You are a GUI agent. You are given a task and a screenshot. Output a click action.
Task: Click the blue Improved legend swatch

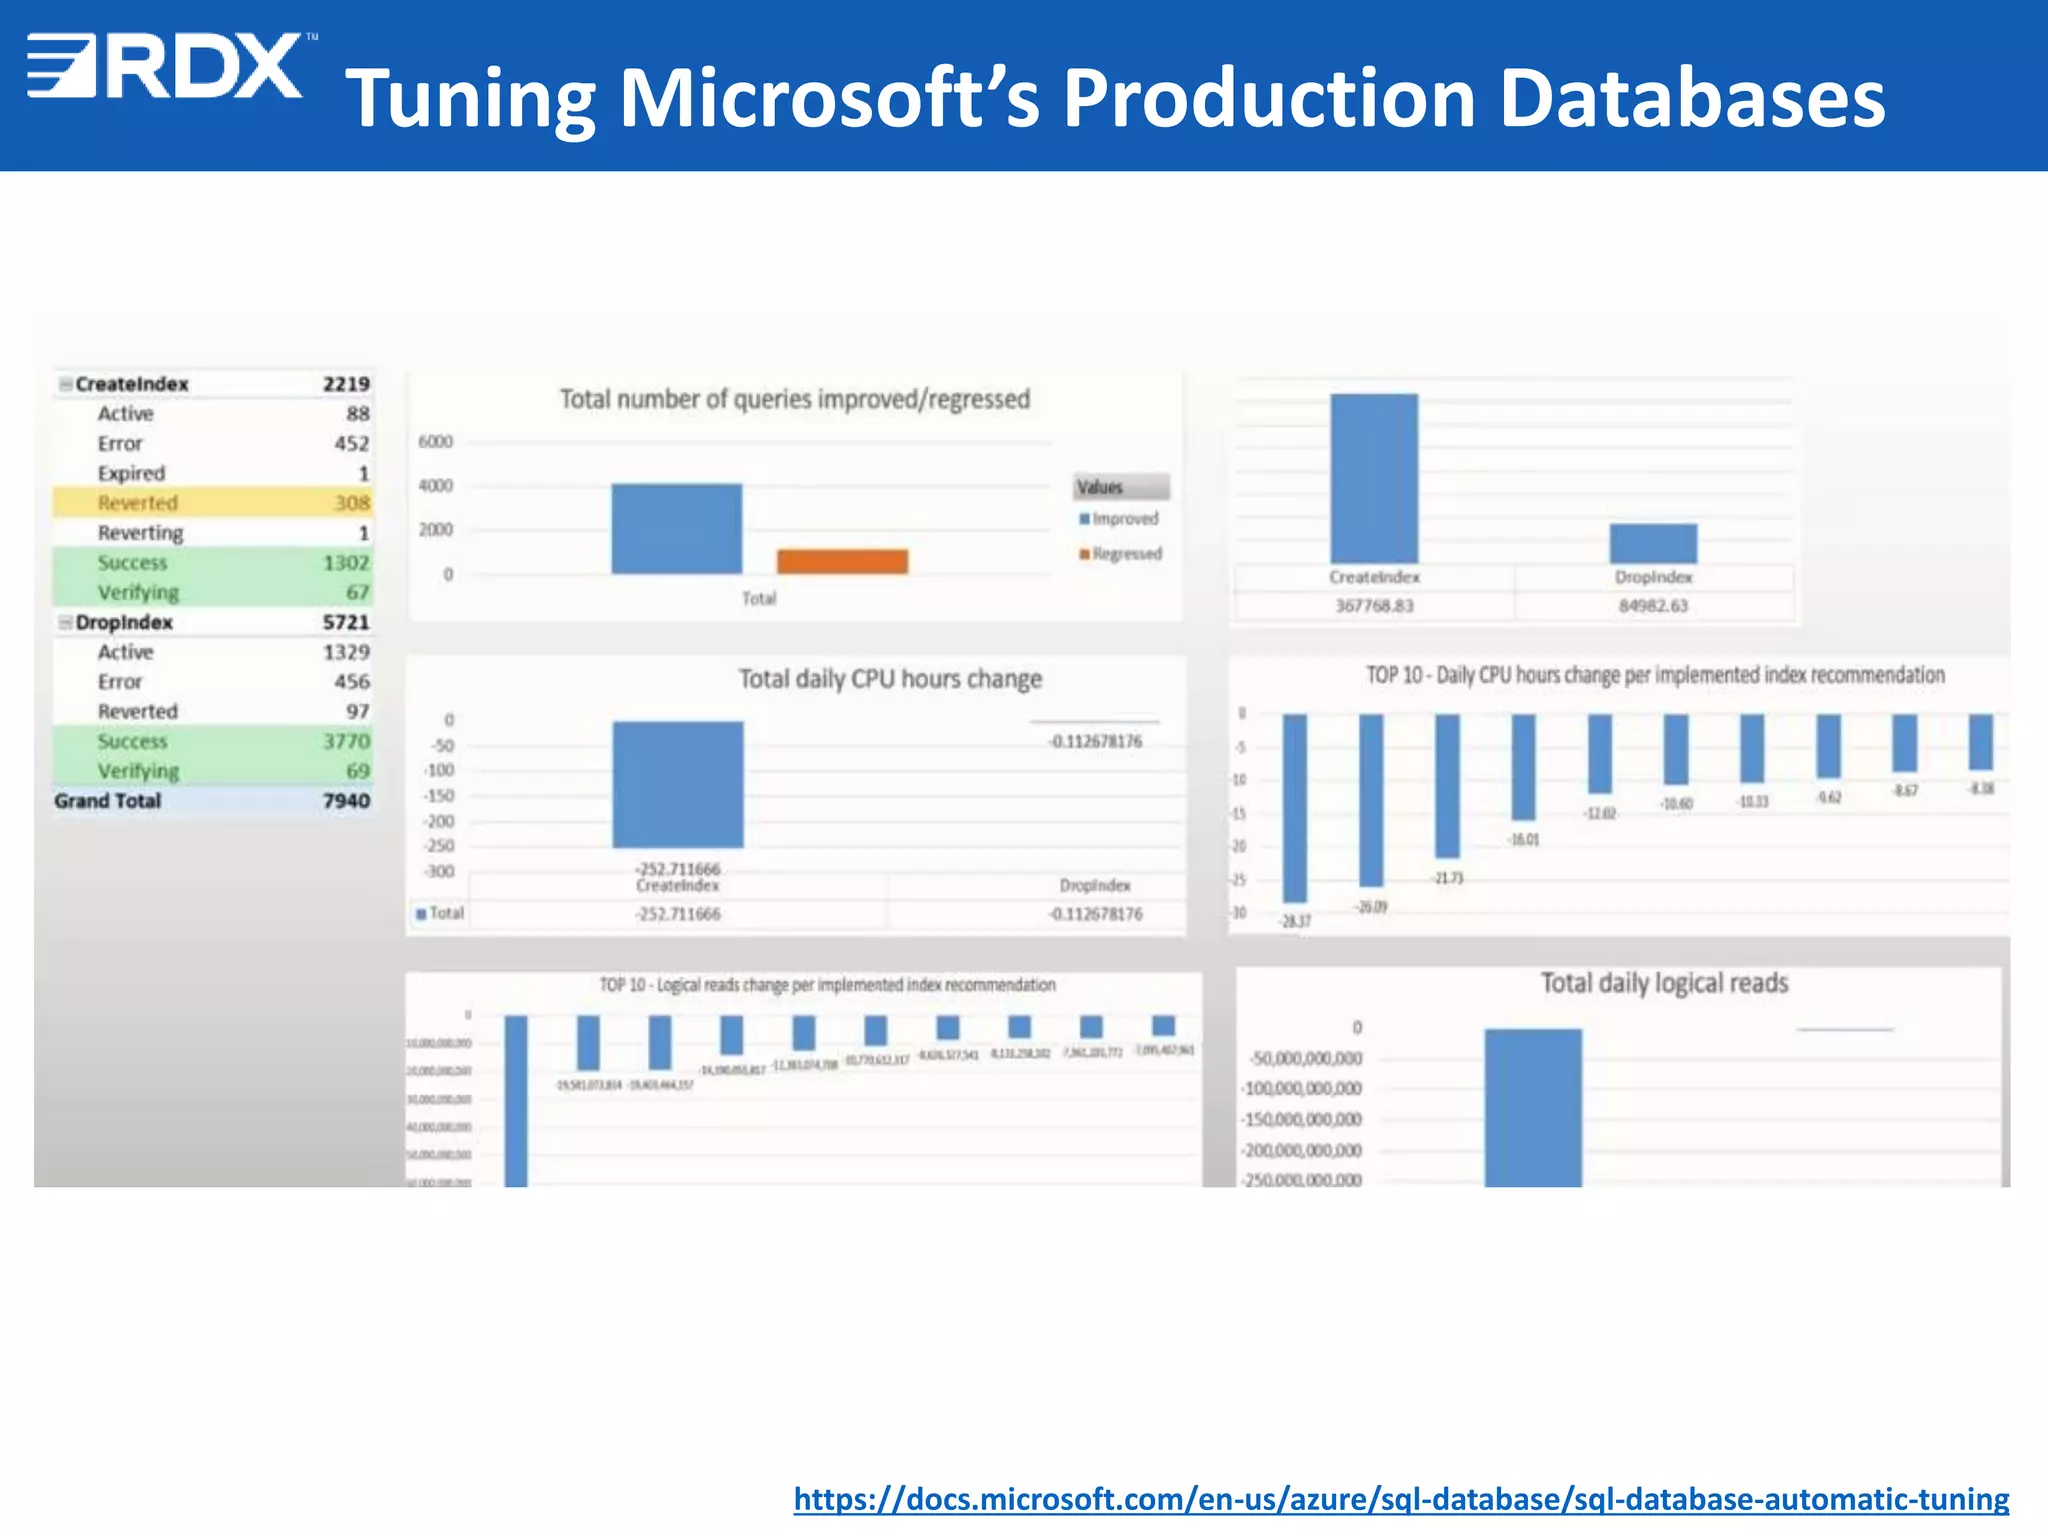tap(1084, 519)
